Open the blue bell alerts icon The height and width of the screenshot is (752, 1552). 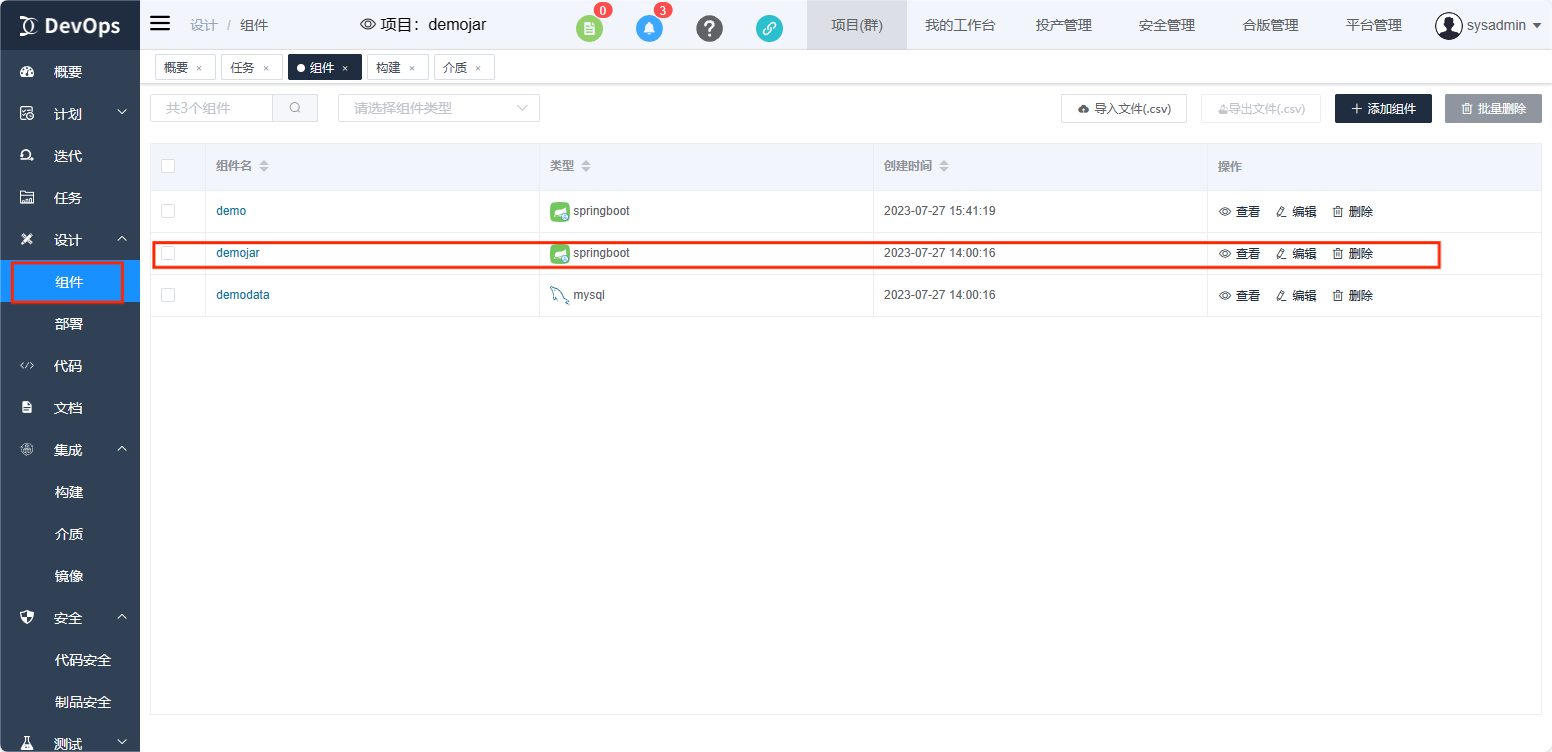pos(650,28)
